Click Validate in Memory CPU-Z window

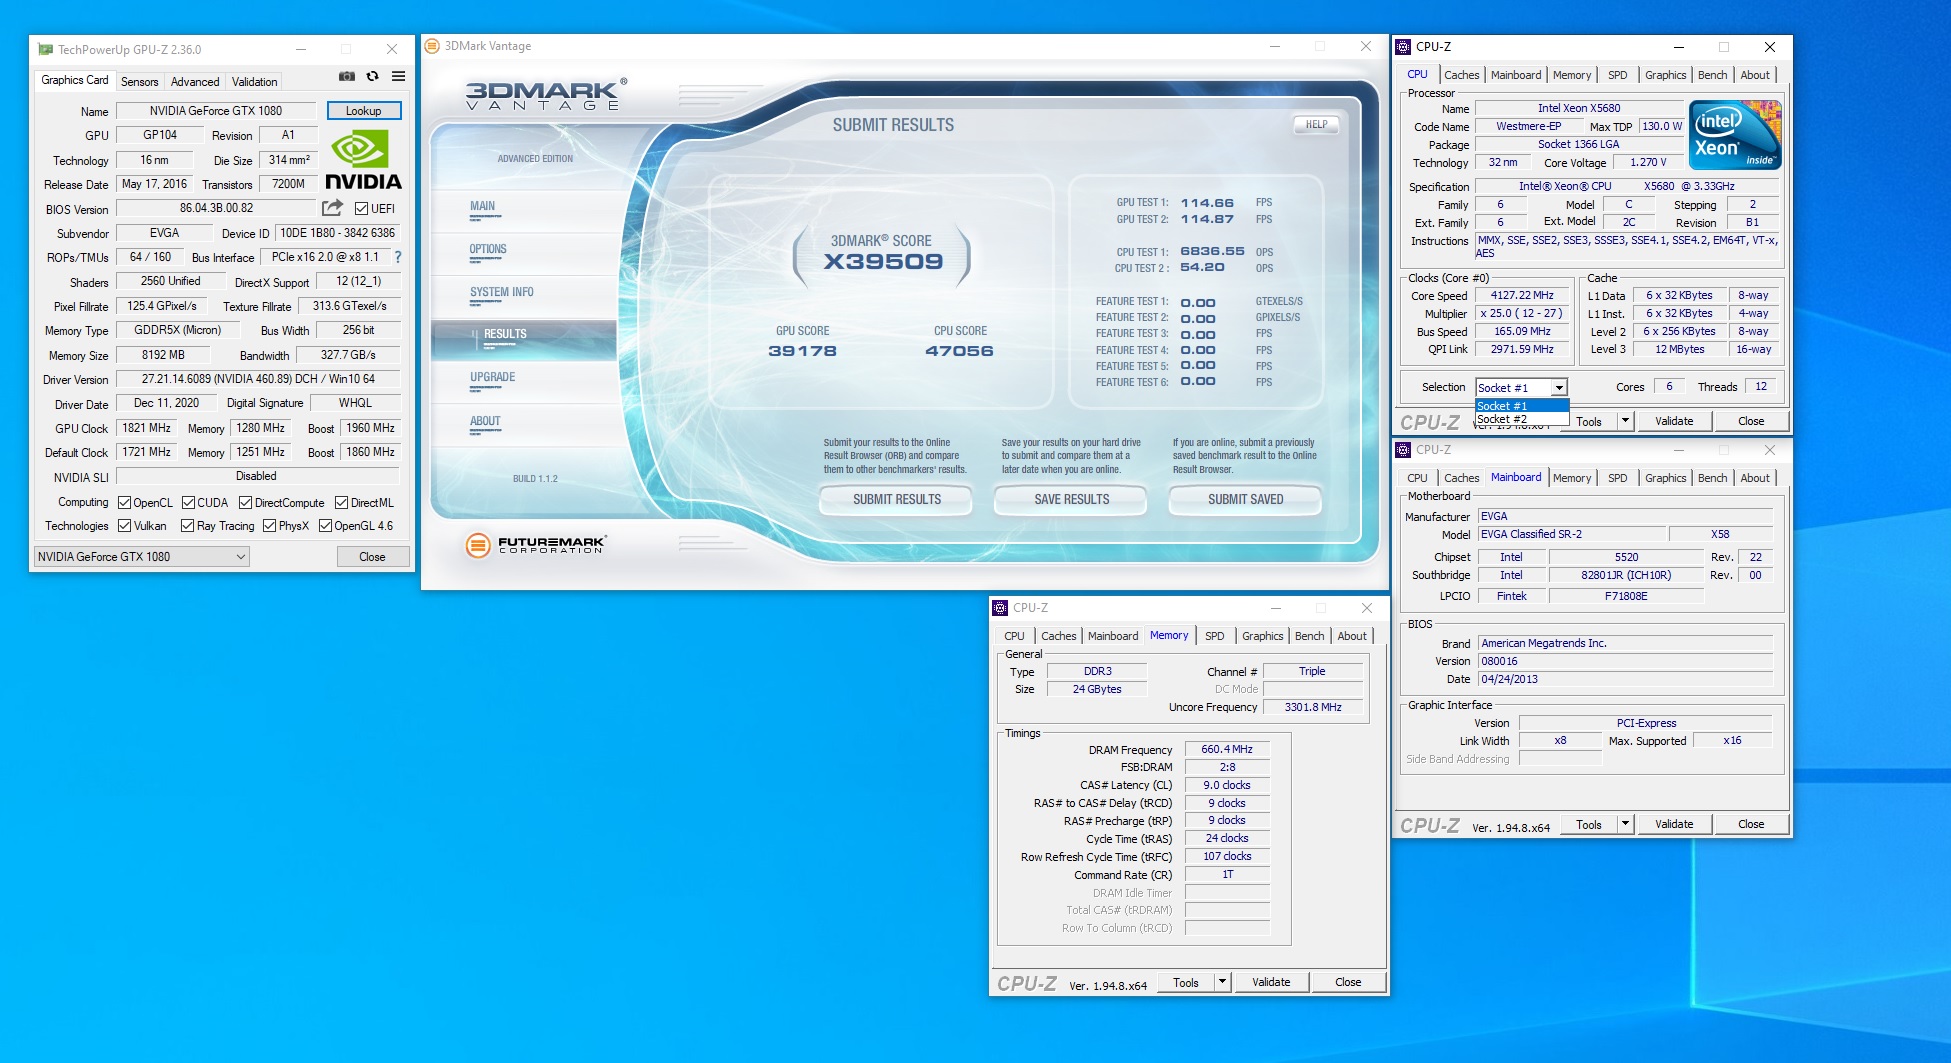(x=1271, y=982)
